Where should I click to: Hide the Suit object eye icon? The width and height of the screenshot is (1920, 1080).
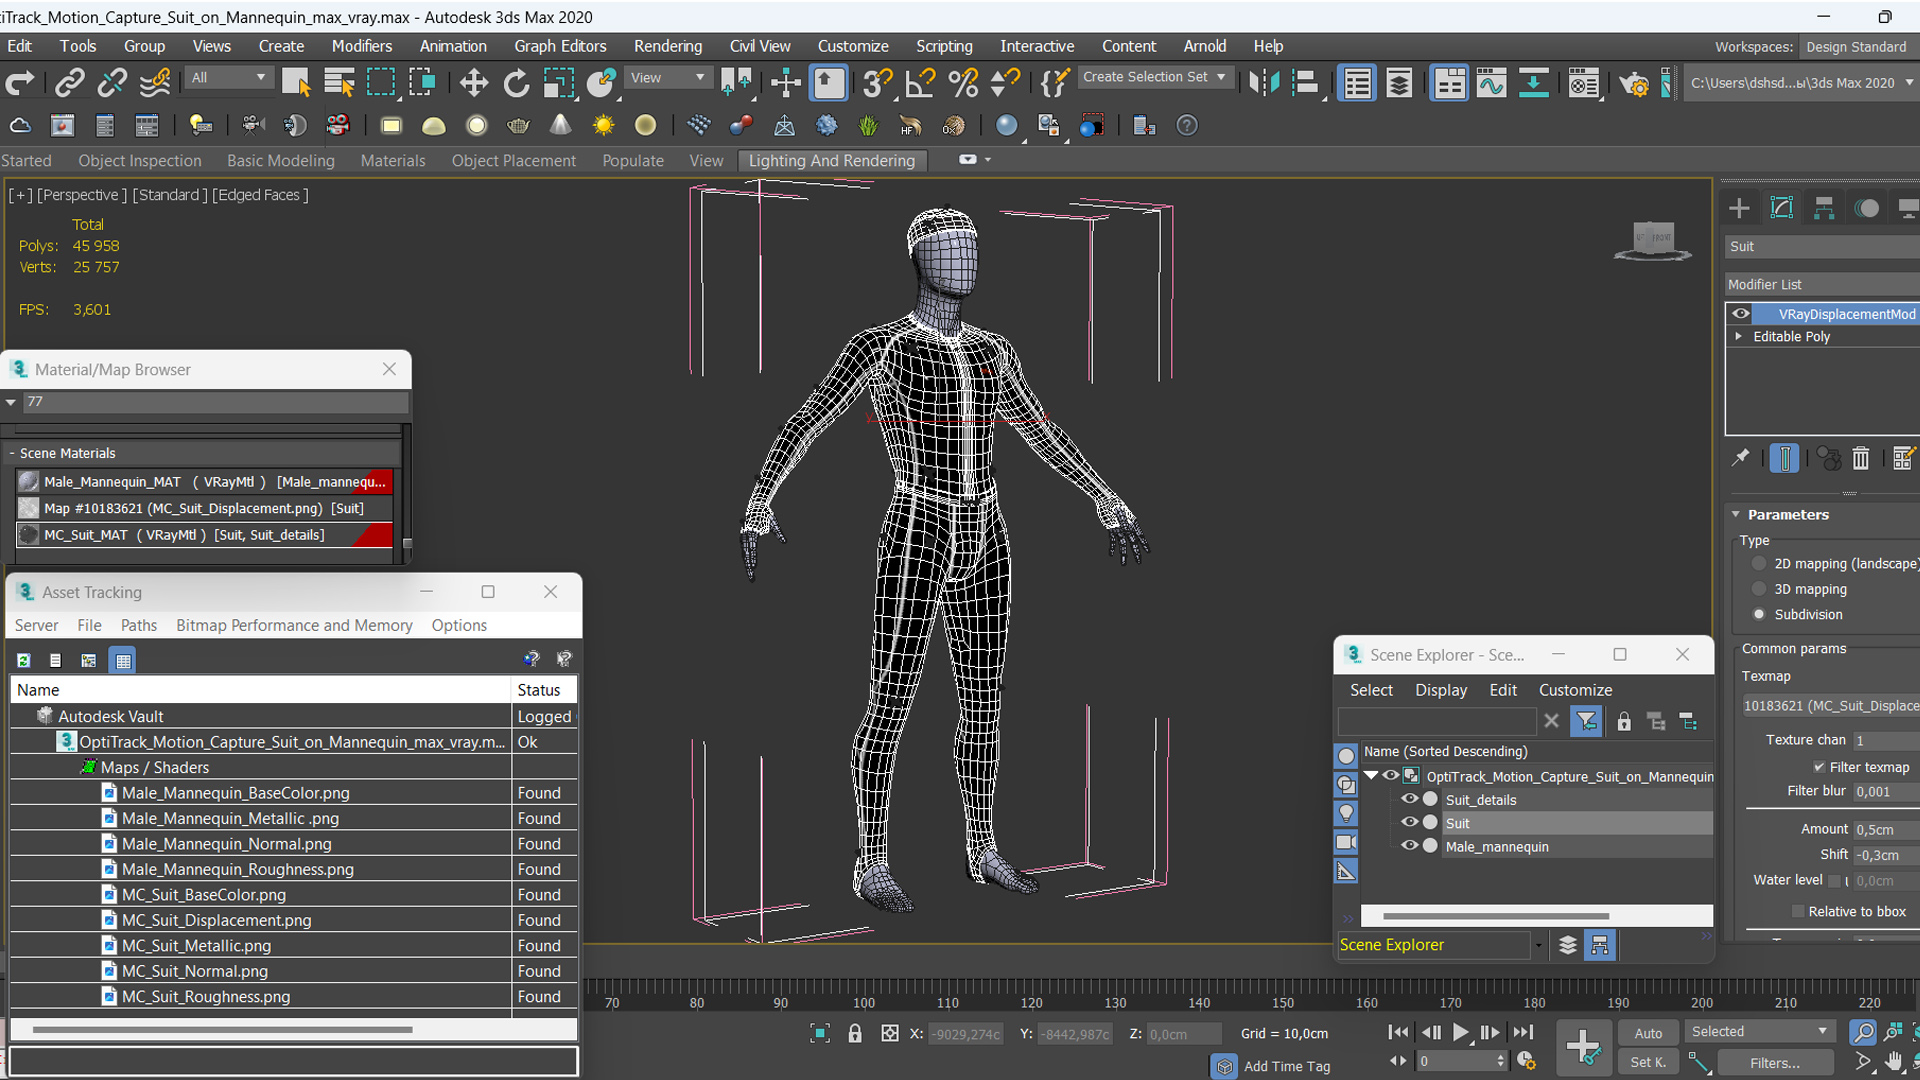(1409, 822)
